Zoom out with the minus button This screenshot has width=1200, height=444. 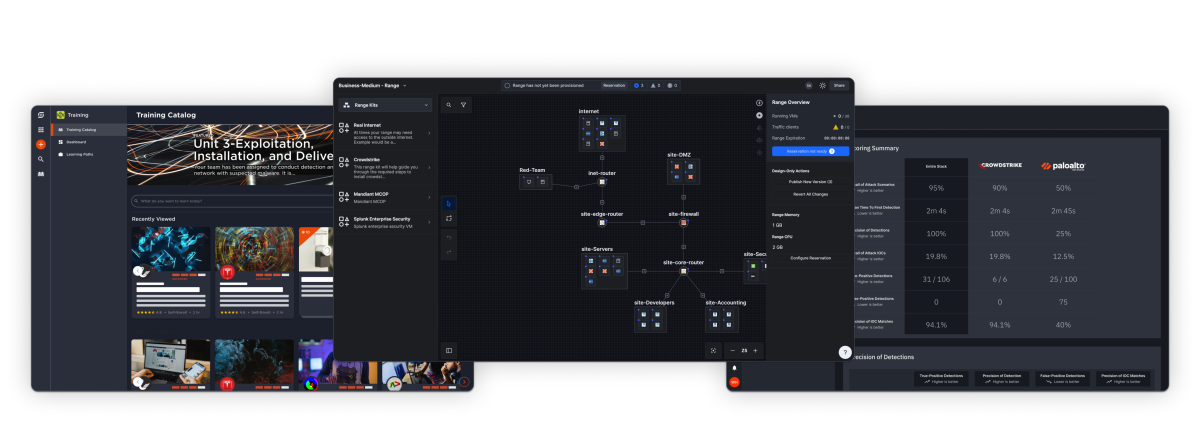[733, 350]
